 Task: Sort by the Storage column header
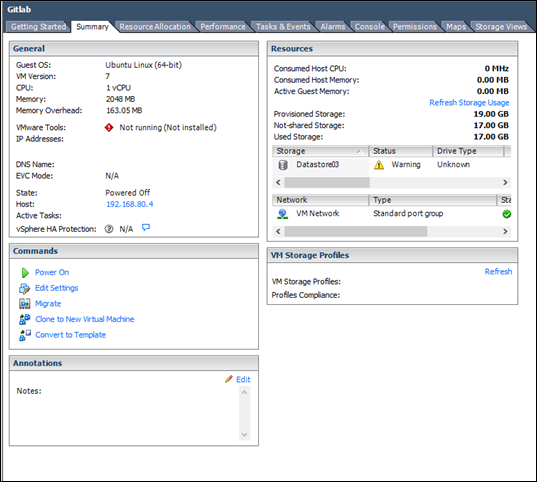click(x=320, y=151)
